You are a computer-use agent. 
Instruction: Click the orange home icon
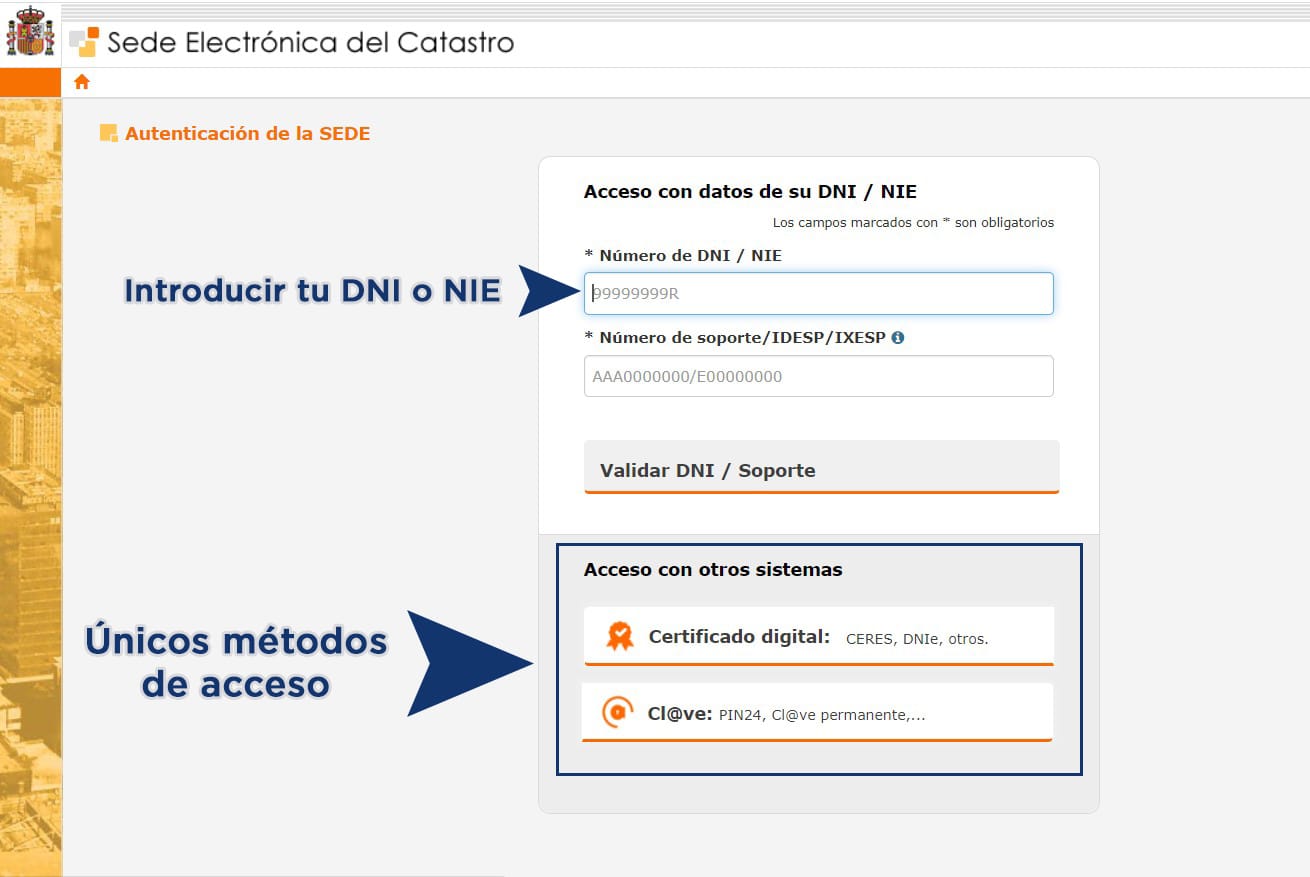point(82,82)
